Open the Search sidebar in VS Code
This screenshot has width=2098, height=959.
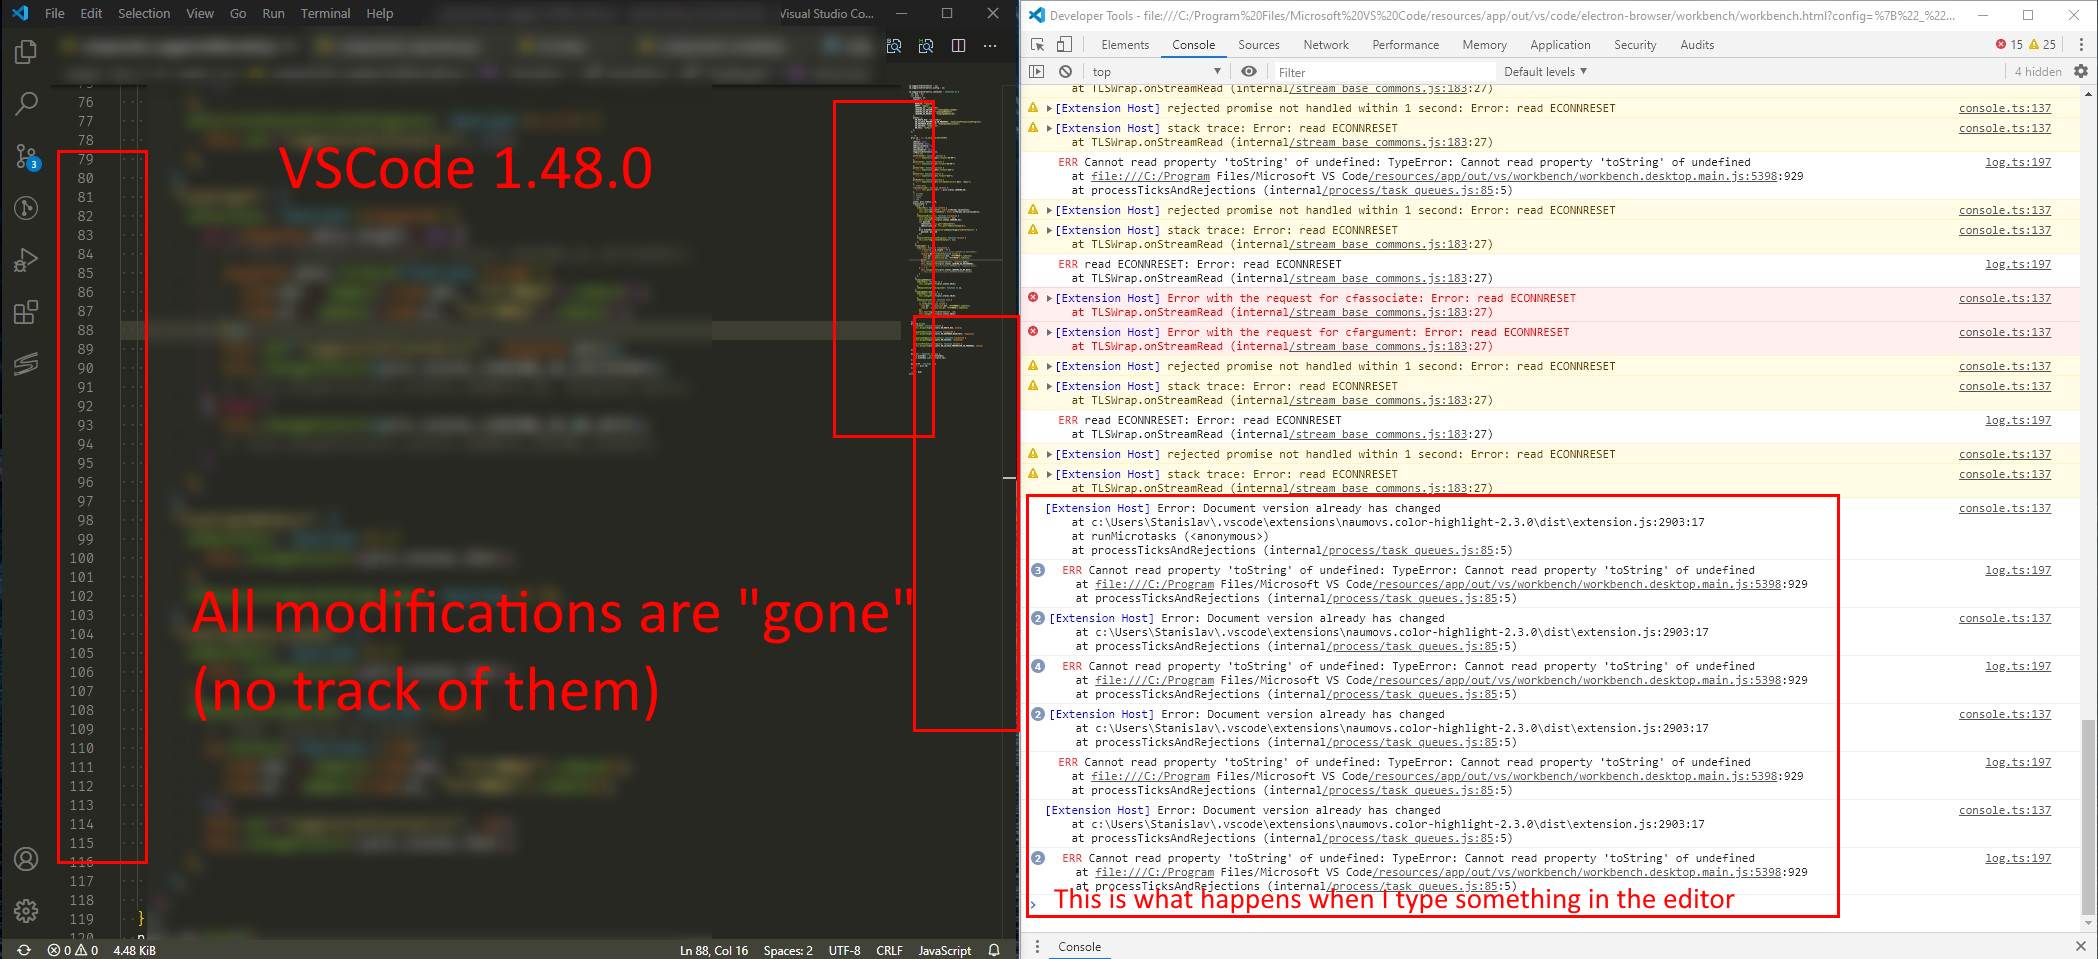[25, 103]
